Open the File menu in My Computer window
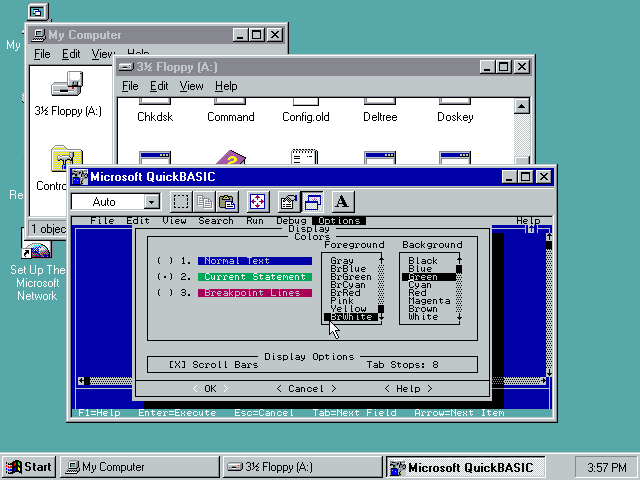The height and width of the screenshot is (480, 640). click(x=42, y=54)
